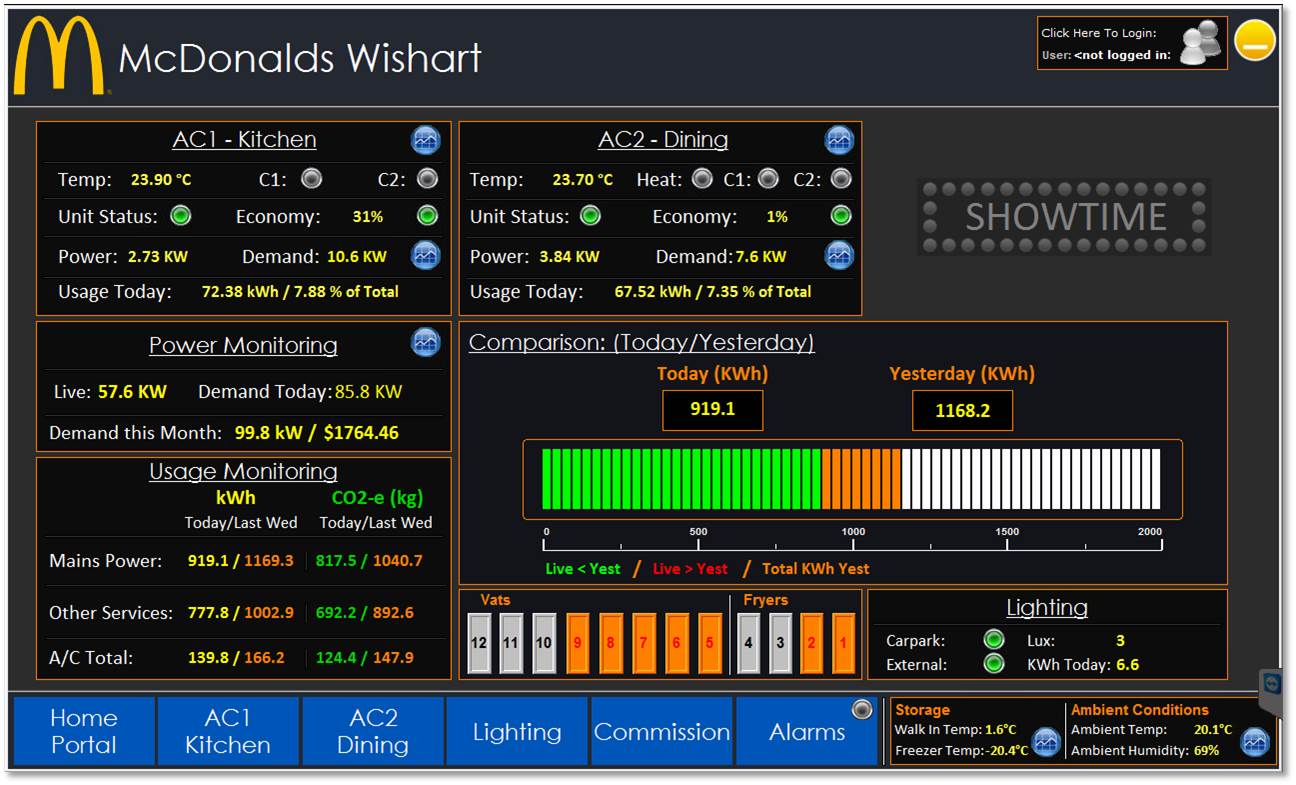
Task: Select Vat 12 indicator
Action: coord(479,643)
